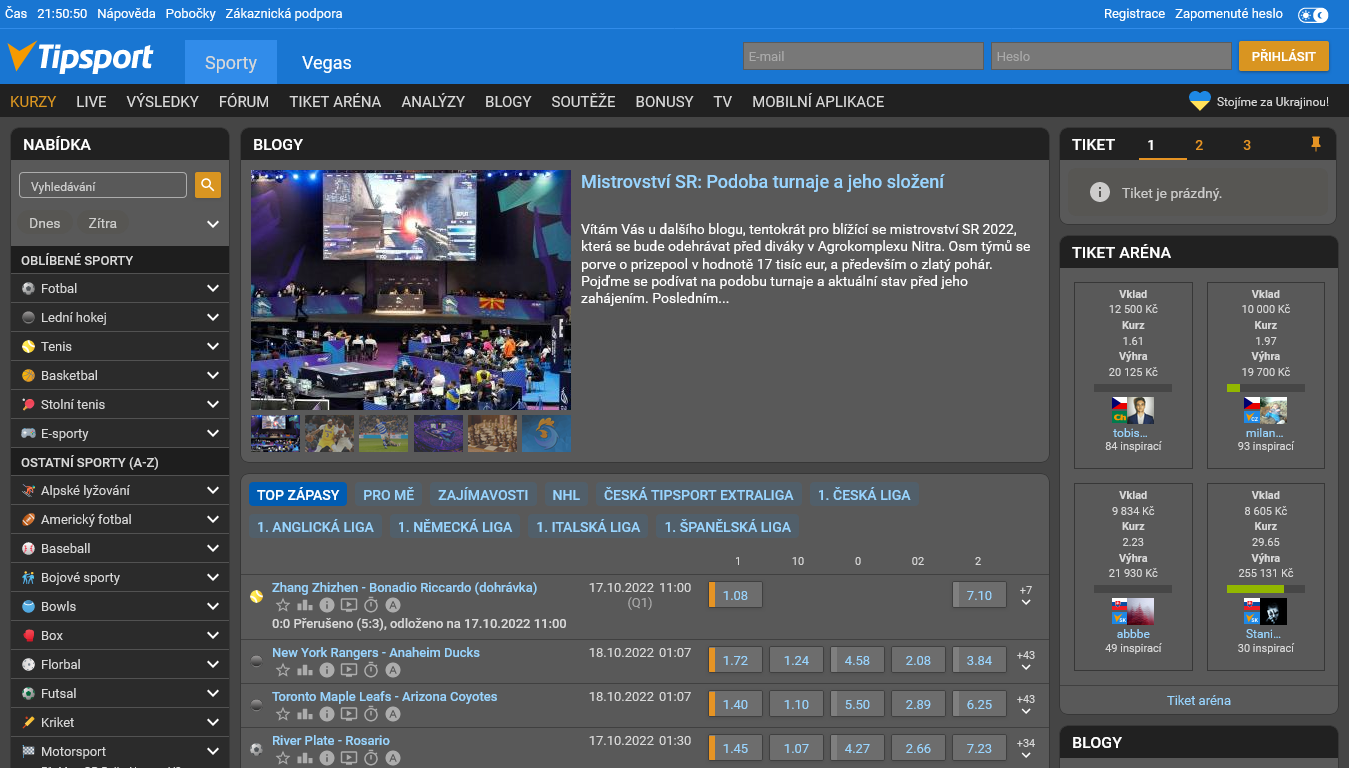Select the basketball blog thumbnail
Viewport: 1349px width, 768px height.
(x=329, y=433)
